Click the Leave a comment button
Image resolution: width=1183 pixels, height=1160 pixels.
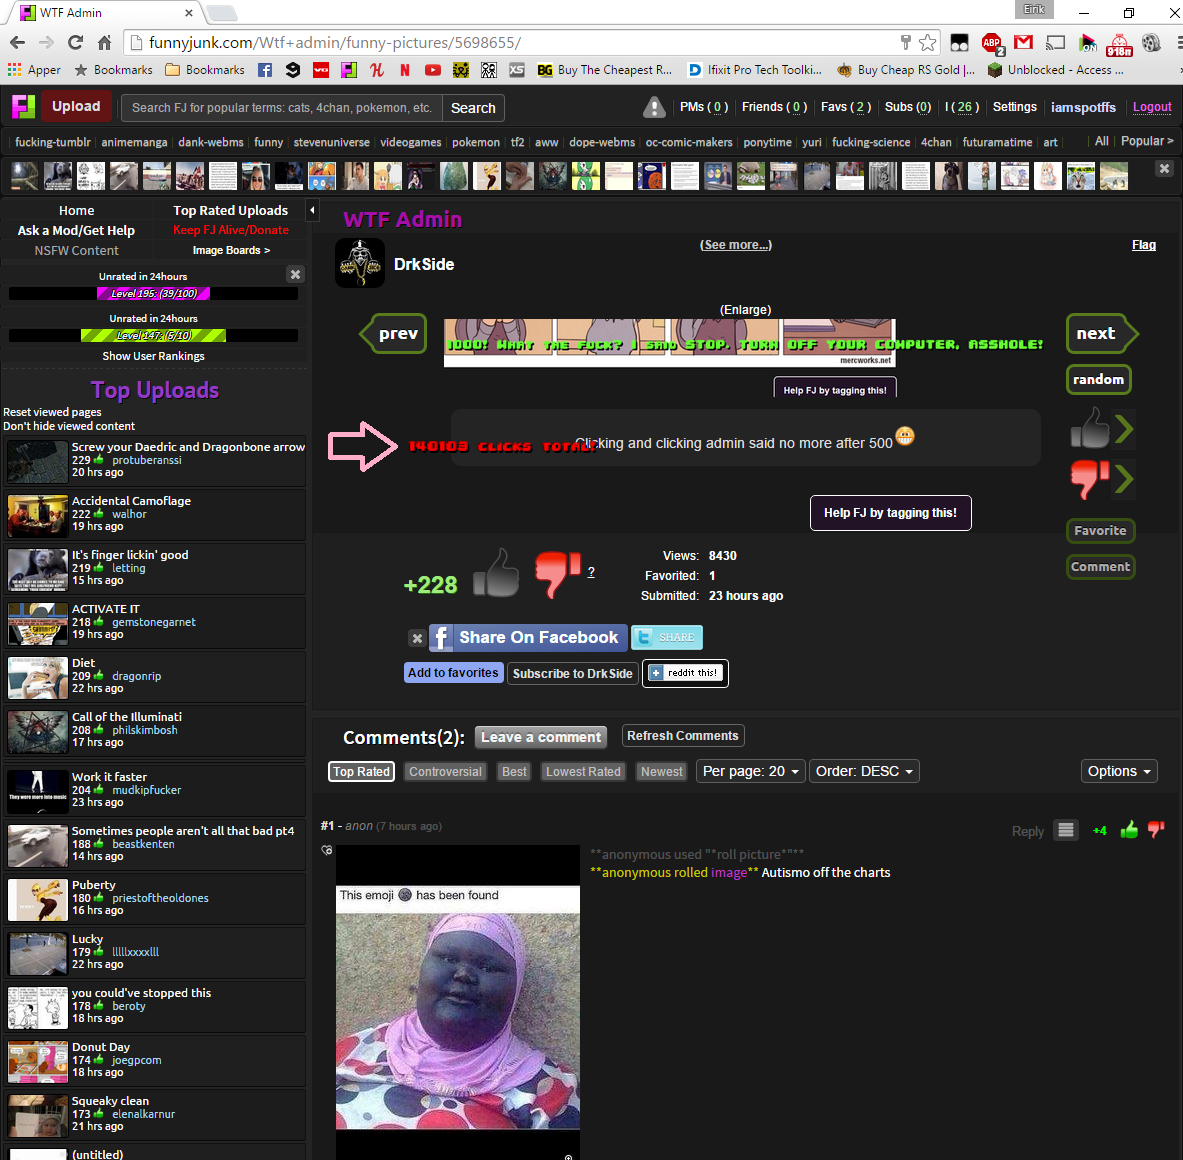(540, 737)
